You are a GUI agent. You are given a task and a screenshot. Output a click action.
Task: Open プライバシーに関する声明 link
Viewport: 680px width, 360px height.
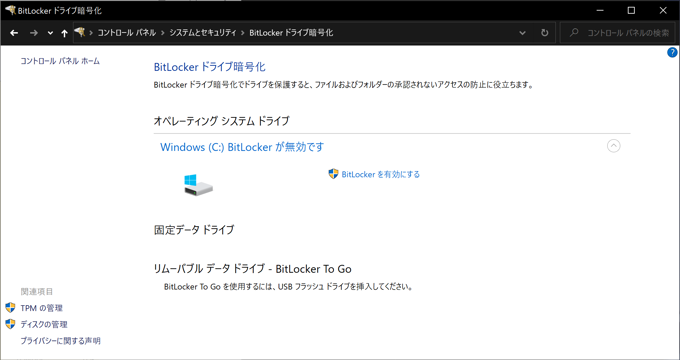click(60, 341)
